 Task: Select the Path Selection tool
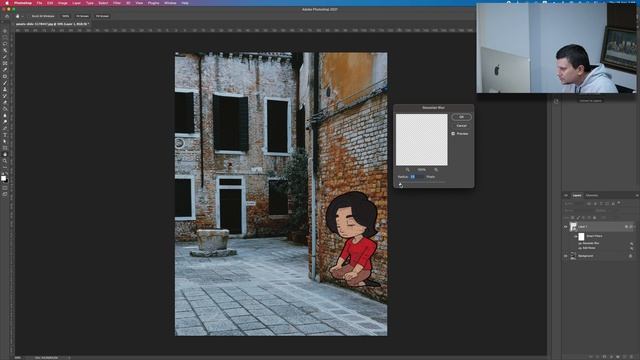tap(5, 142)
